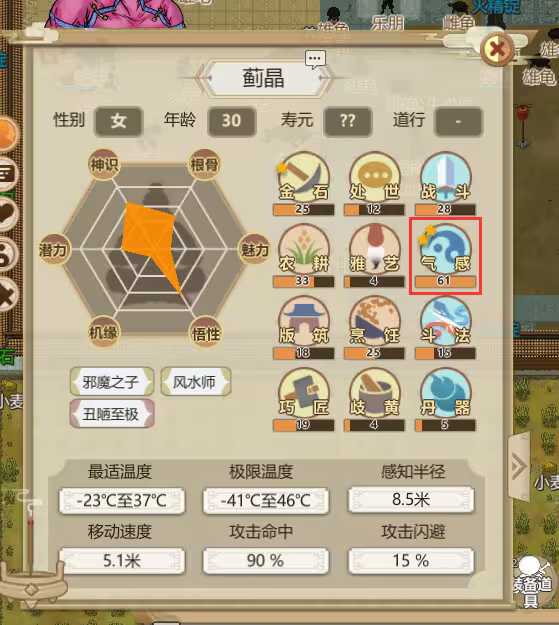
Task: Expand the side panel arrow tab
Action: point(519,466)
